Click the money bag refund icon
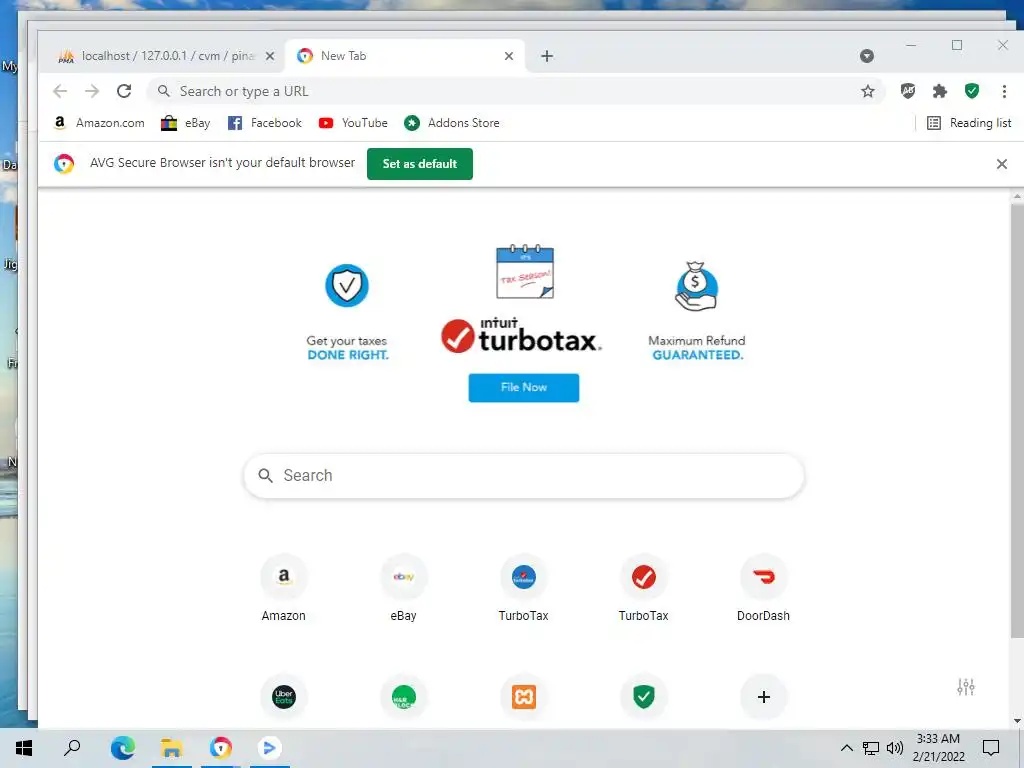This screenshot has width=1024, height=768. point(696,286)
